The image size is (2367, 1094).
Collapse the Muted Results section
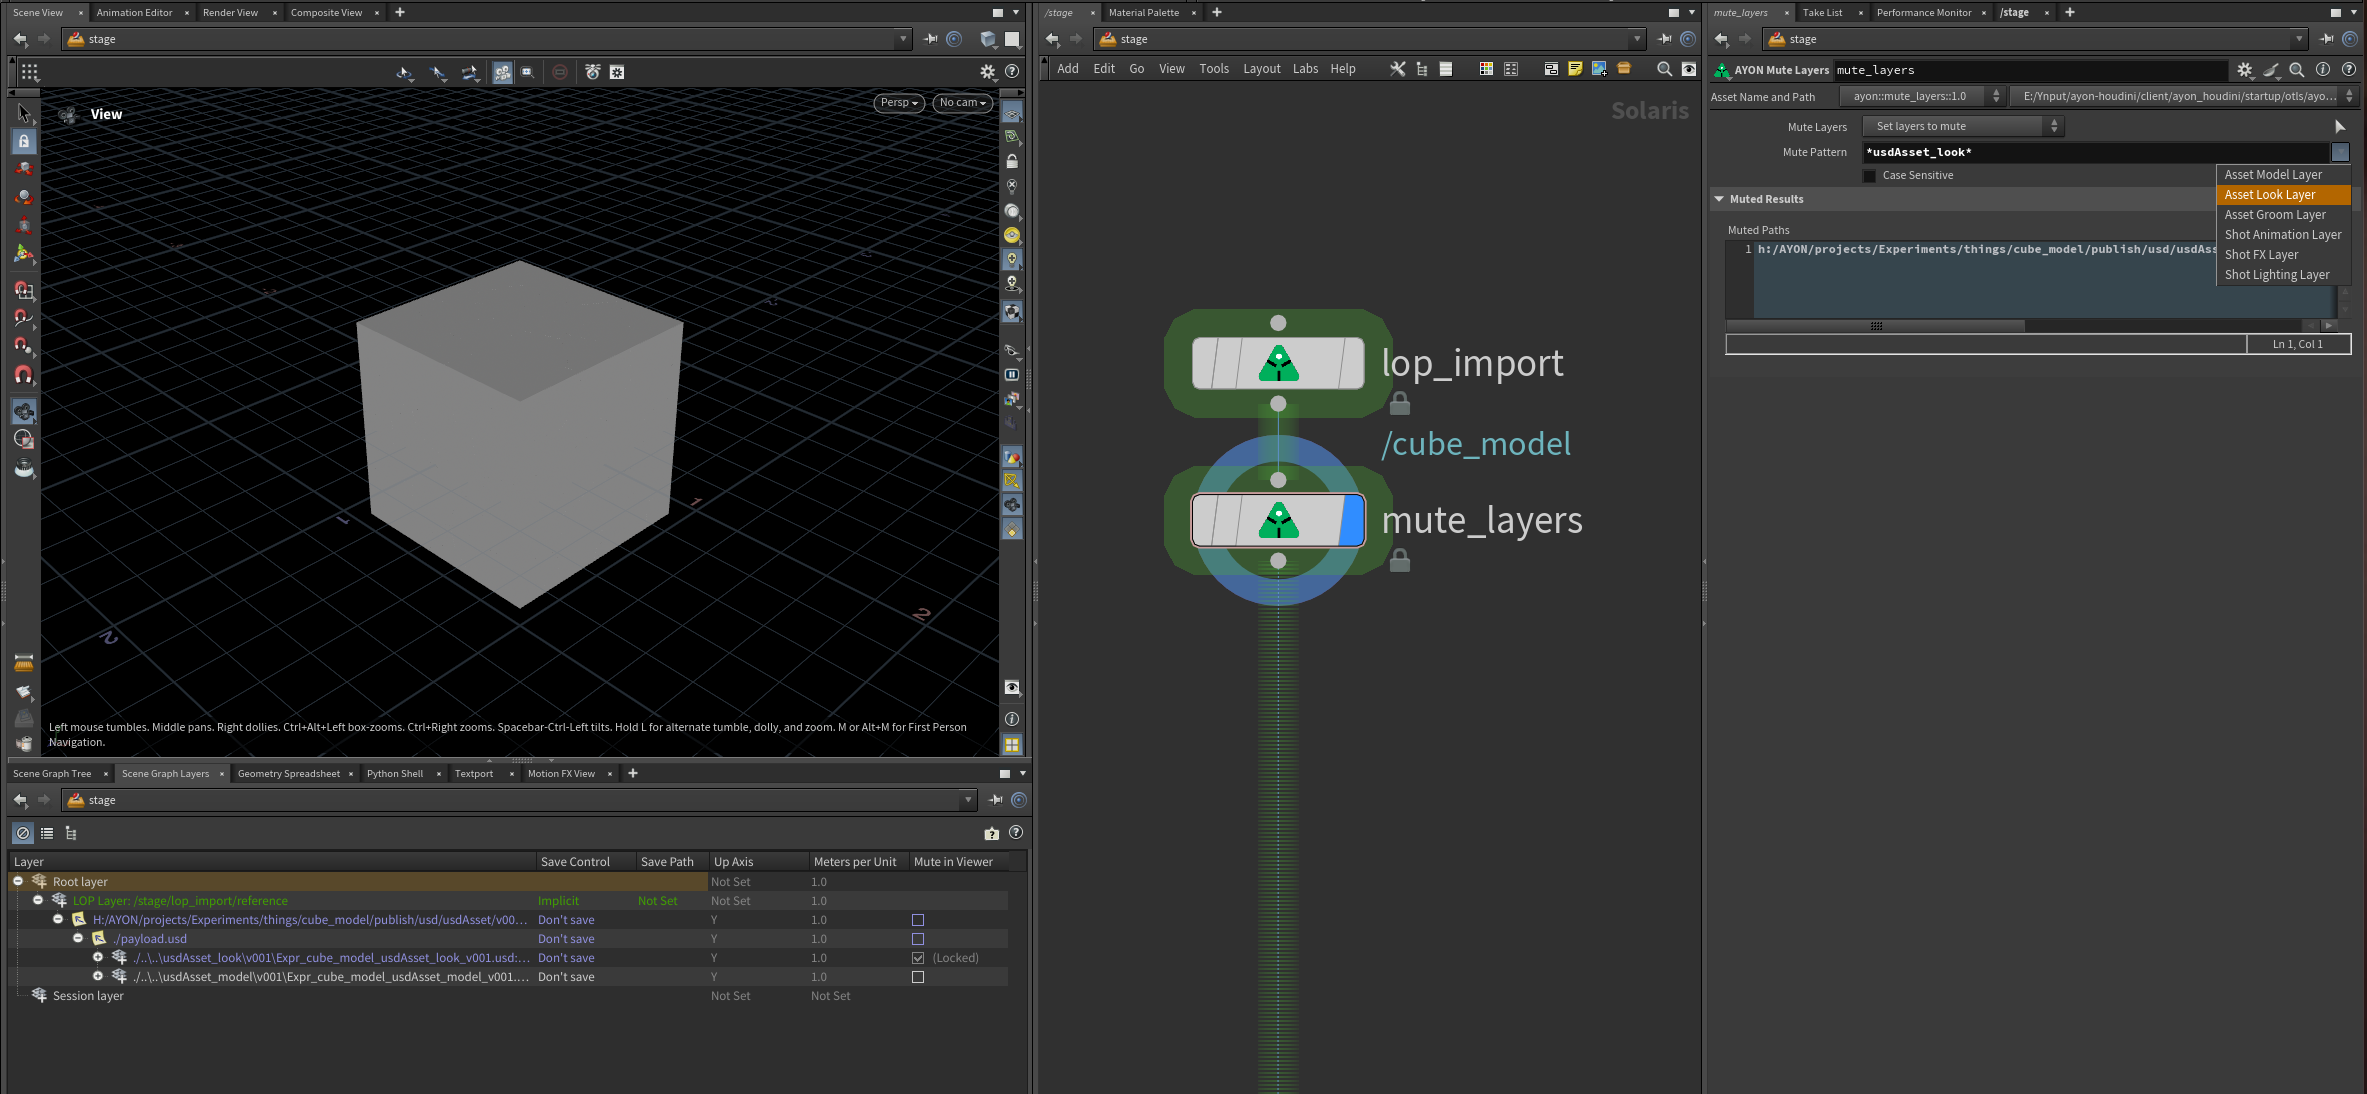coord(1719,199)
